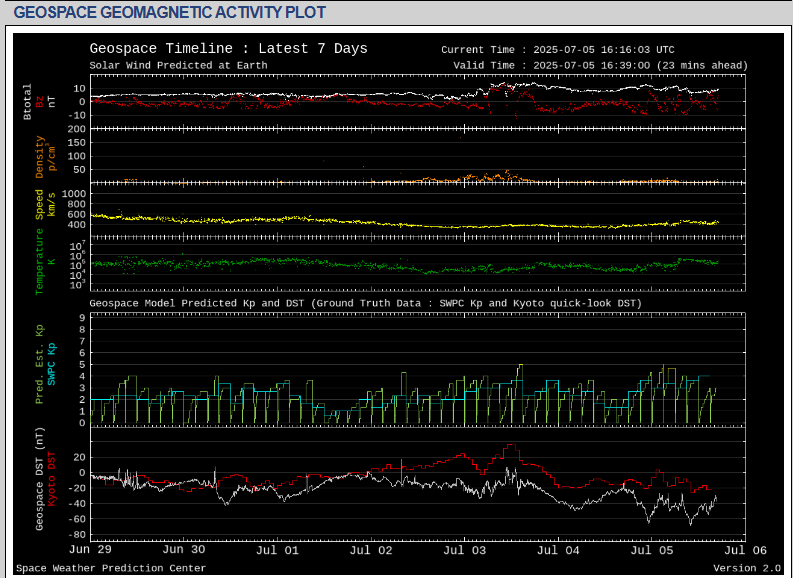Click the red Bz axis label
The height and width of the screenshot is (578, 793).
click(x=40, y=101)
